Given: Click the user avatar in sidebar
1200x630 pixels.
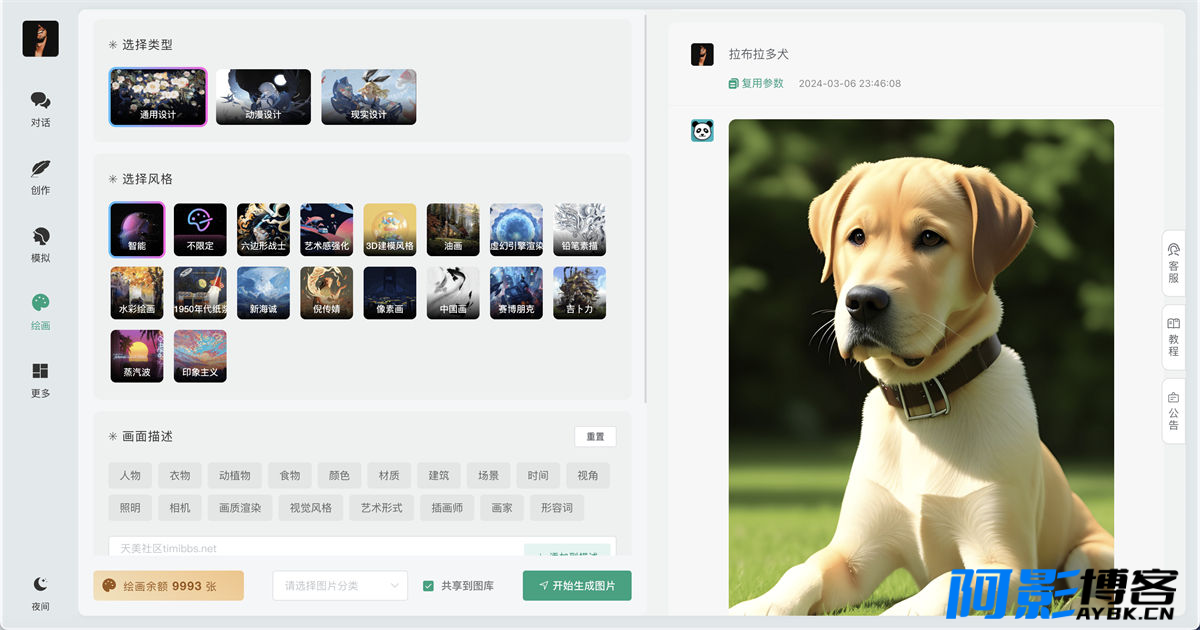Looking at the screenshot, I should point(41,39).
